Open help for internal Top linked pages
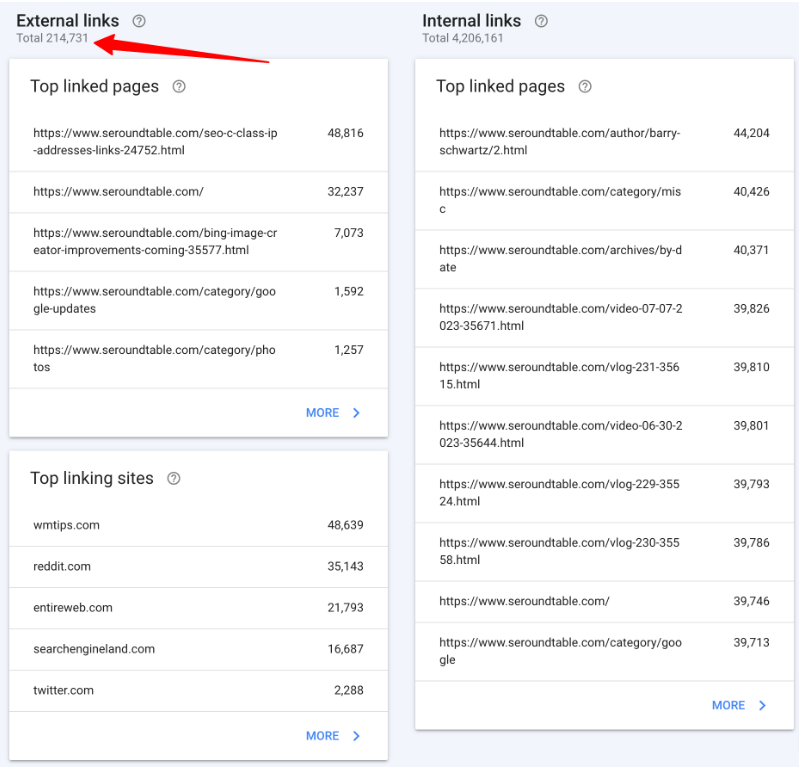The height and width of the screenshot is (770, 802). (585, 86)
